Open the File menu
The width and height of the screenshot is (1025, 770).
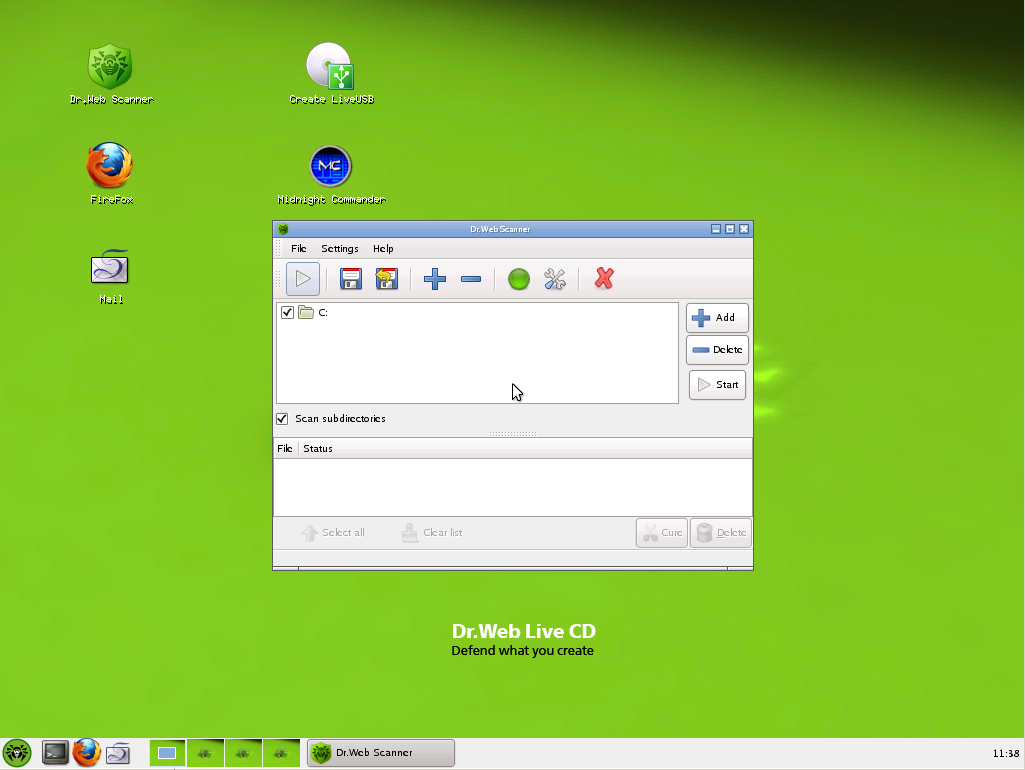pos(298,249)
